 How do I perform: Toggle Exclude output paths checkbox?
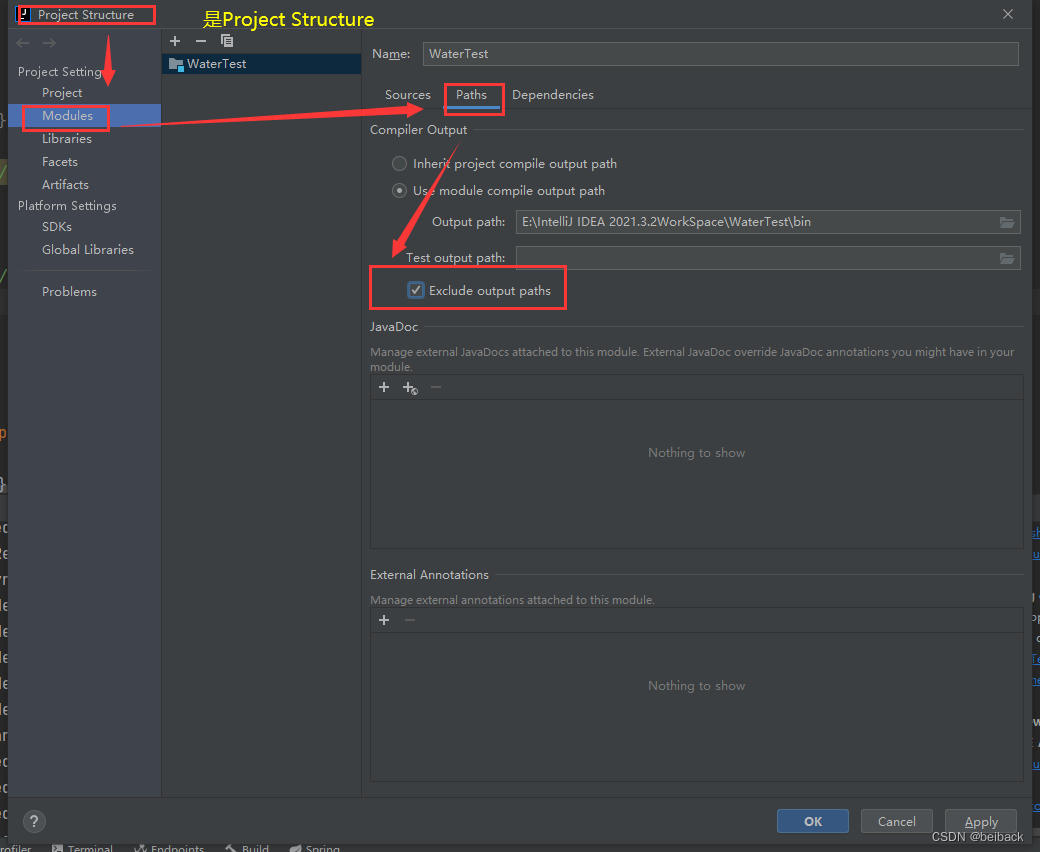[x=415, y=290]
